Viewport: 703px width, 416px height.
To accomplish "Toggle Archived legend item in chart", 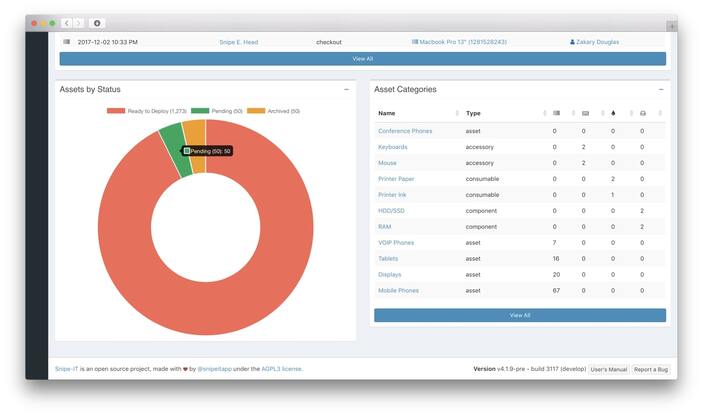I will [267, 111].
